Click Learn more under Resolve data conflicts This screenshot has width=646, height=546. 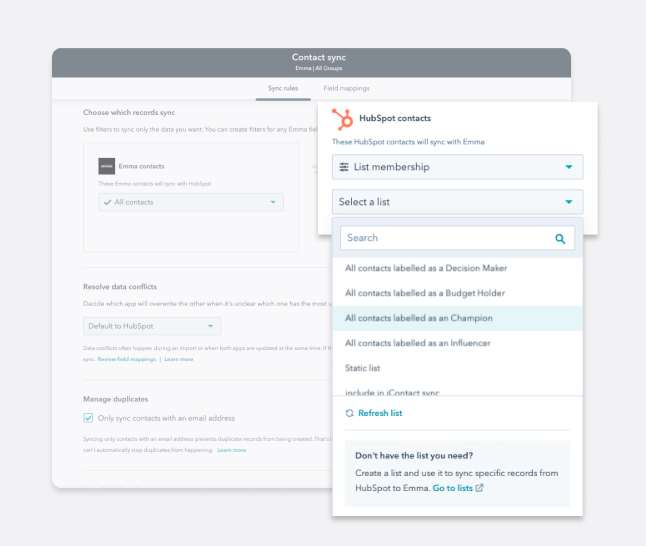coord(178,359)
